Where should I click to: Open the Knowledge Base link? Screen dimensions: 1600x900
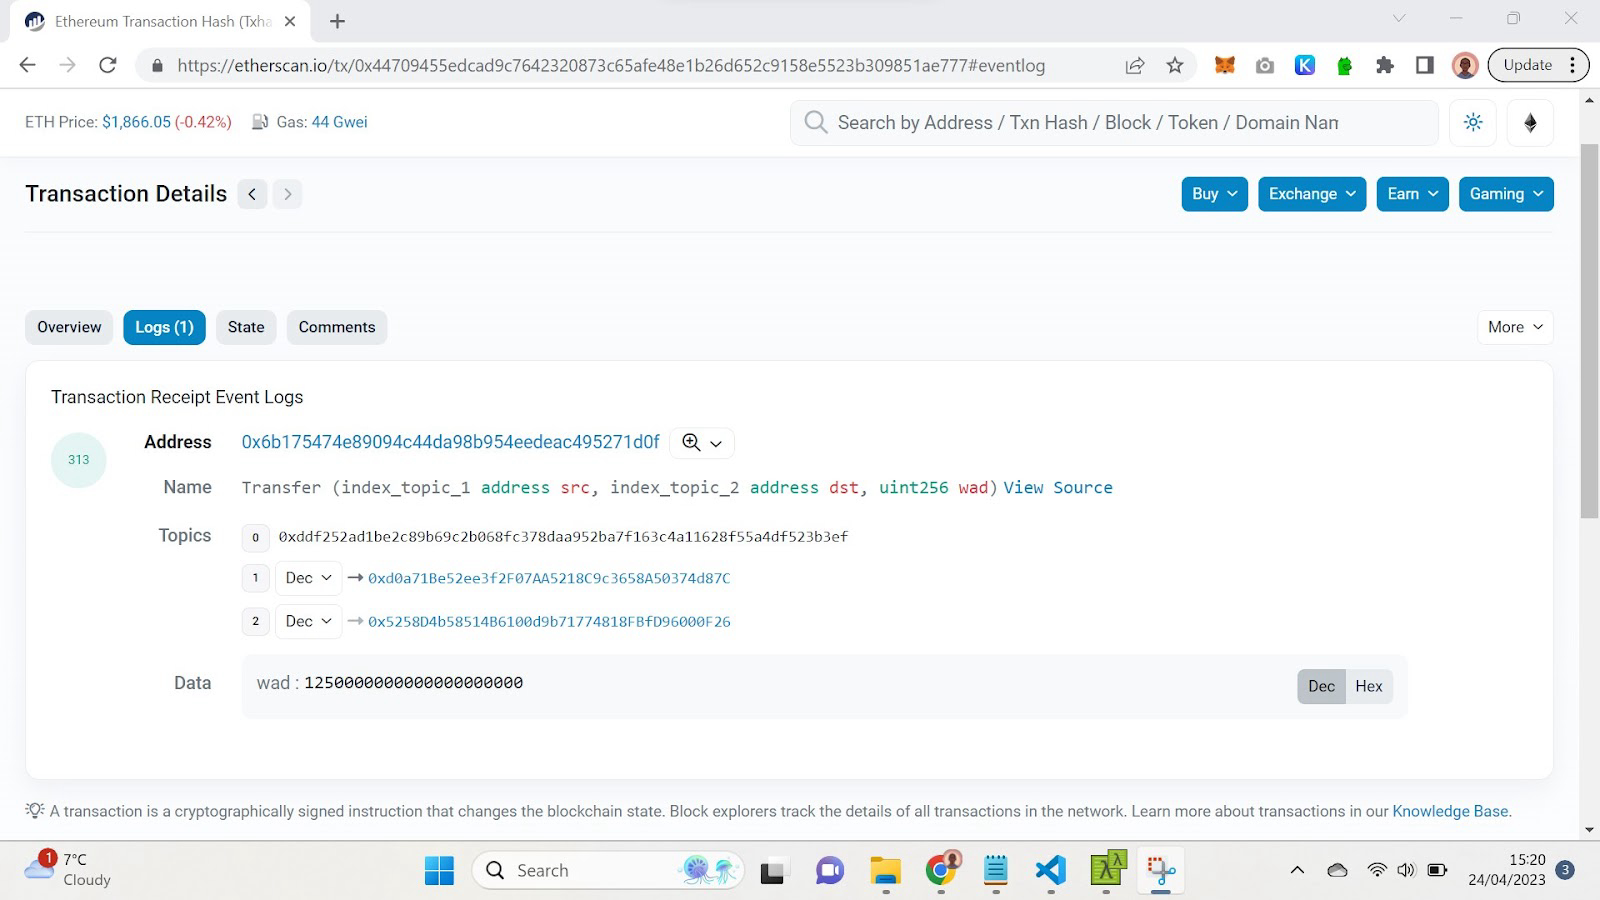(x=1449, y=811)
